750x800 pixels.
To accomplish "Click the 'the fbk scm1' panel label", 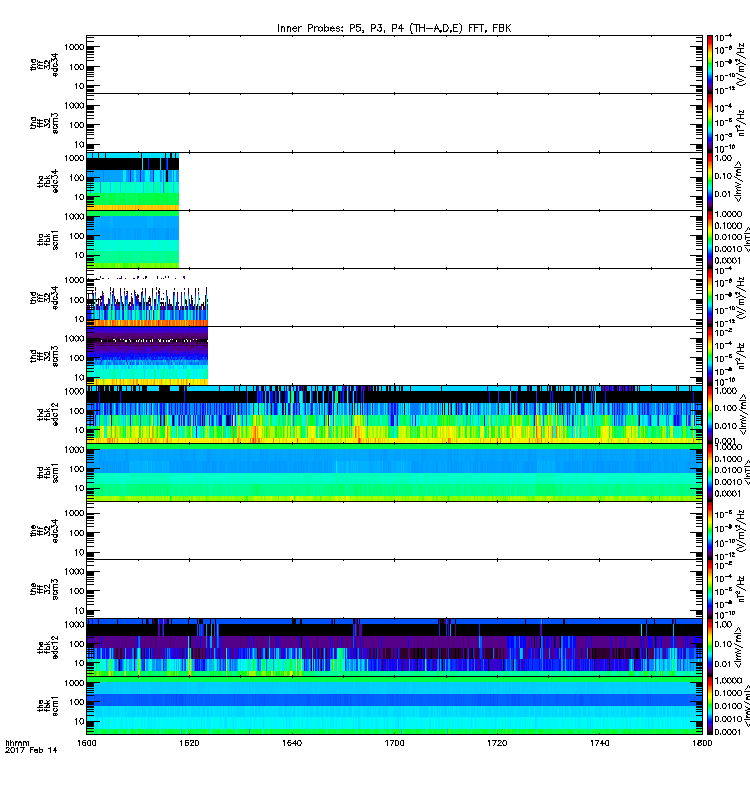I will click(48, 706).
